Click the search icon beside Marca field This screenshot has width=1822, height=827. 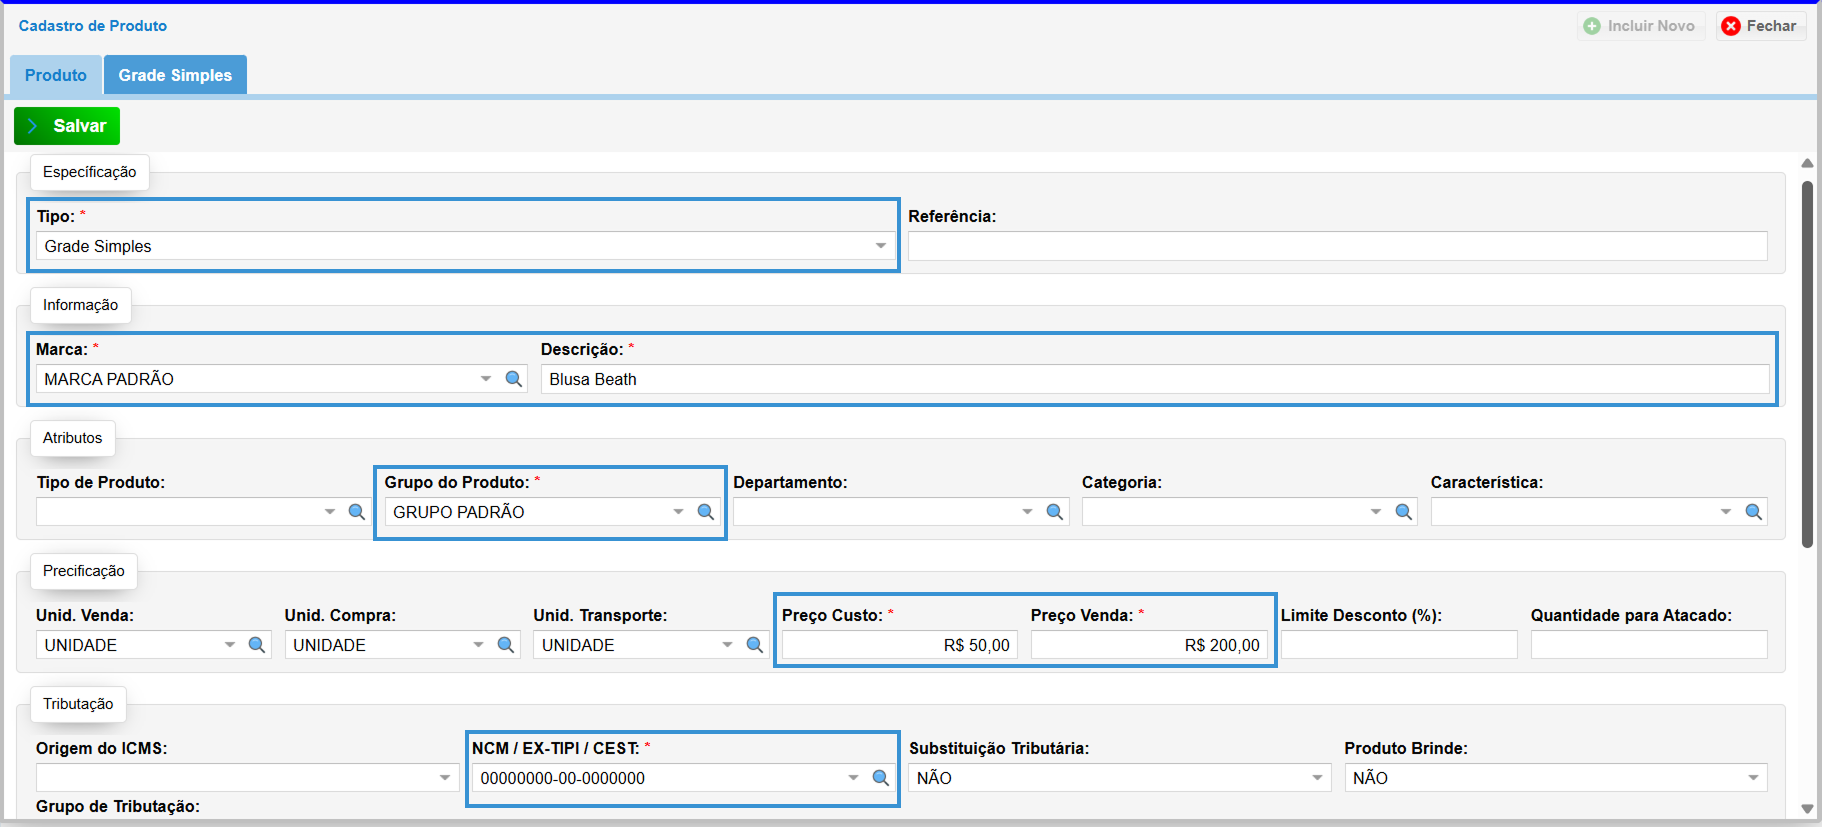514,379
